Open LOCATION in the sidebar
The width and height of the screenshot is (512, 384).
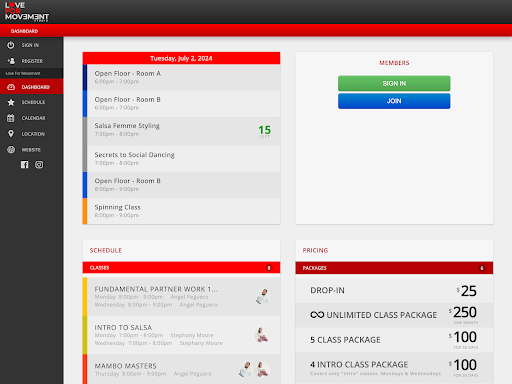(32, 134)
